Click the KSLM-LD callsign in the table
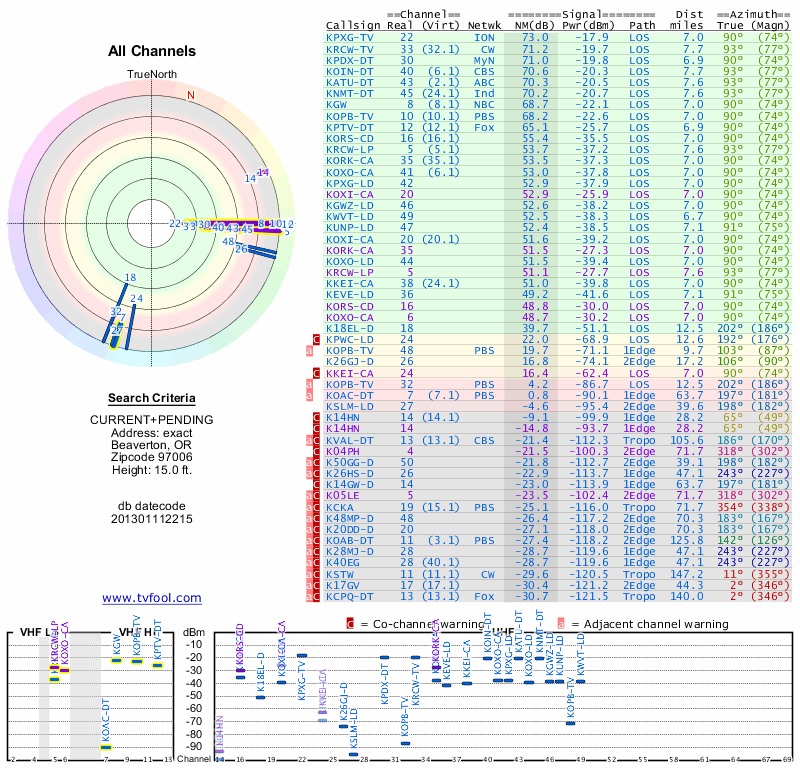This screenshot has height=768, width=800. pos(350,407)
